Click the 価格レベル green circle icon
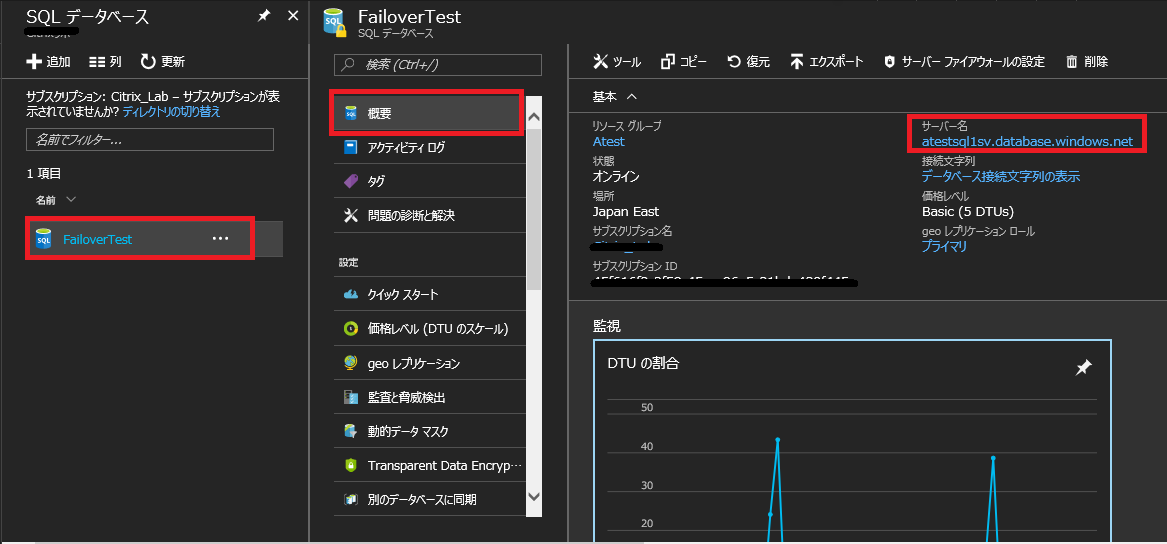1167x544 pixels. (x=351, y=328)
